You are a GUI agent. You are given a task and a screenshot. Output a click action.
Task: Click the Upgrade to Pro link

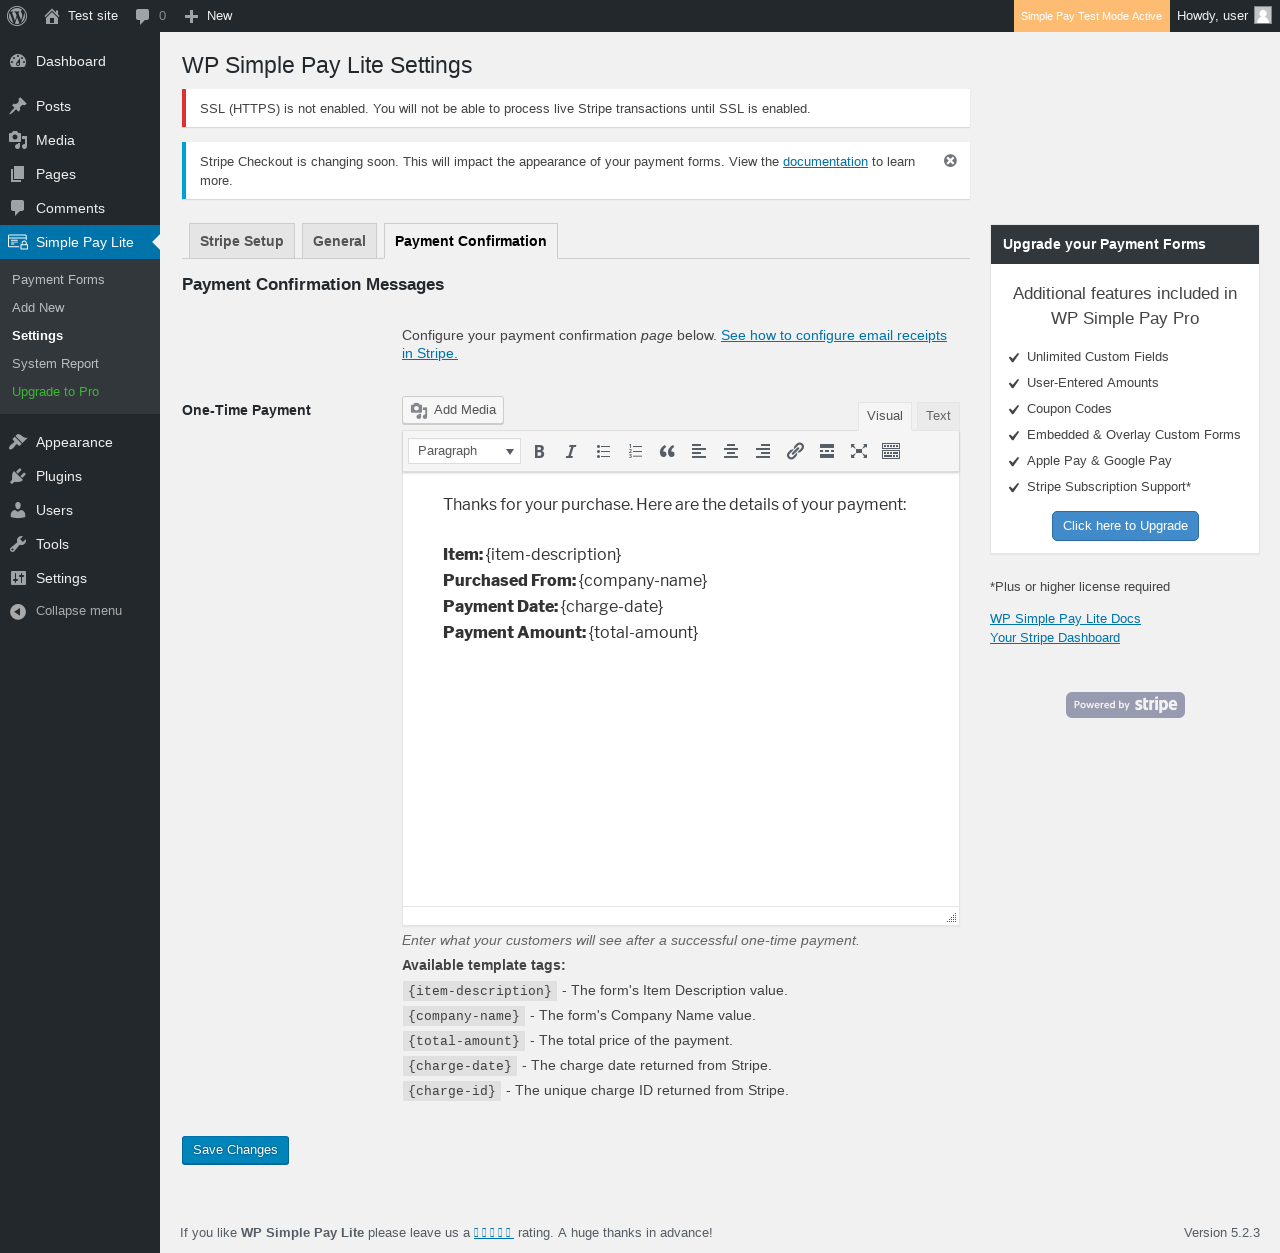pos(55,392)
